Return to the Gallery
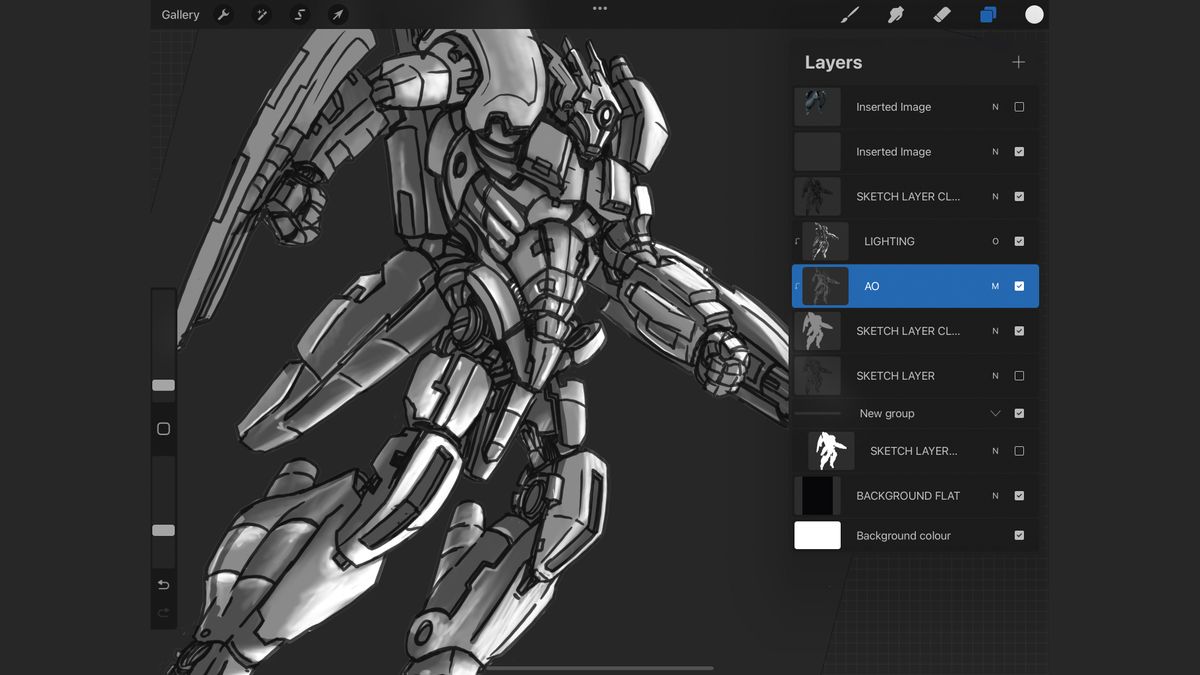1200x675 pixels. 179,14
